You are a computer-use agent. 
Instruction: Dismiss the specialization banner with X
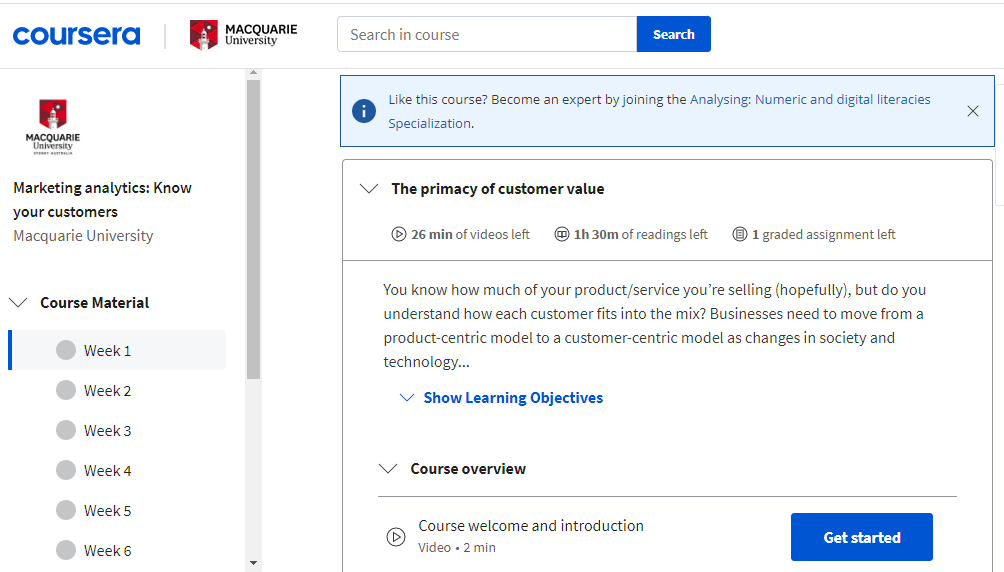[x=973, y=111]
